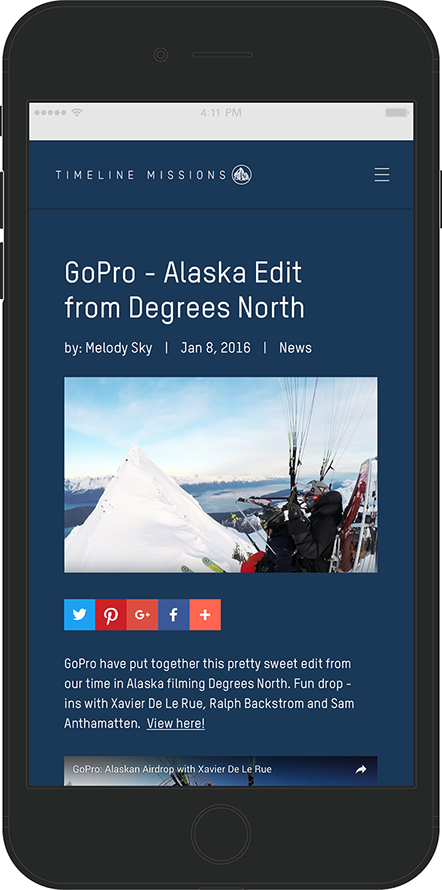Open more sharing options plus button
The height and width of the screenshot is (890, 442).
(205, 615)
